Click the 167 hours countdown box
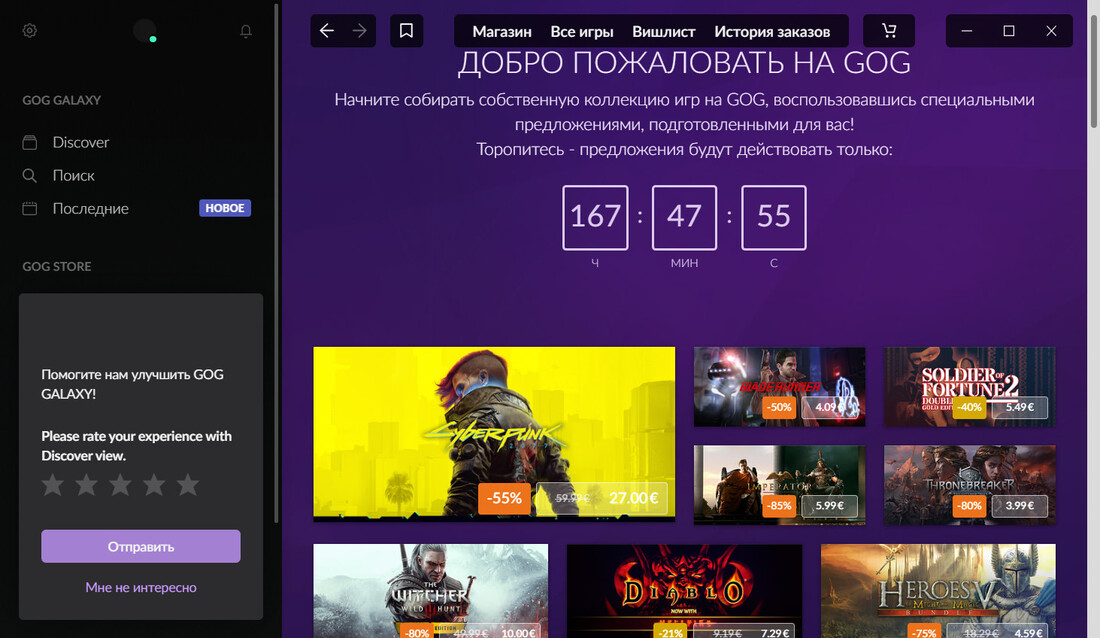The image size is (1100, 638). [x=595, y=218]
